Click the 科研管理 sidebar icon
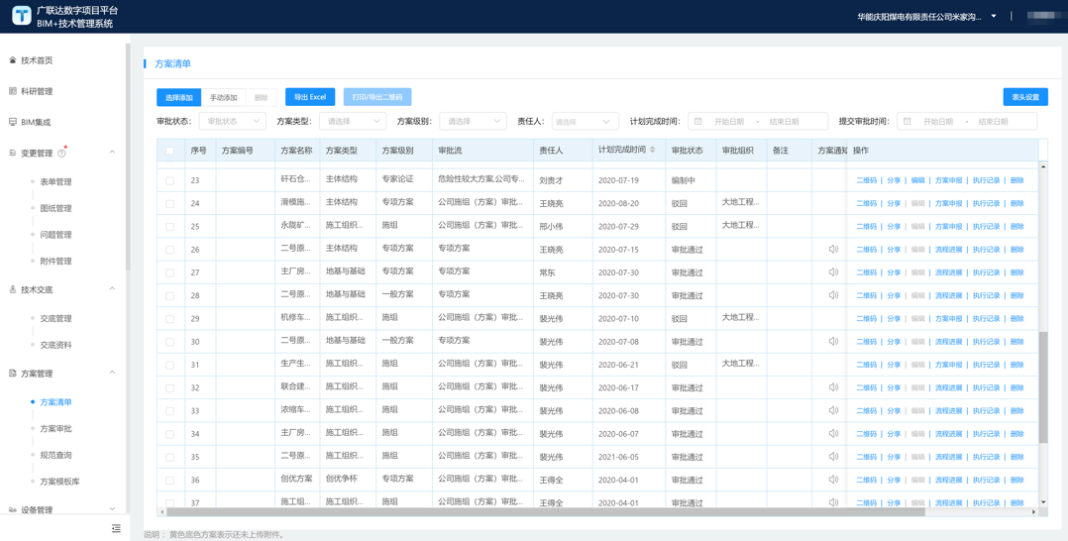 click(x=12, y=91)
